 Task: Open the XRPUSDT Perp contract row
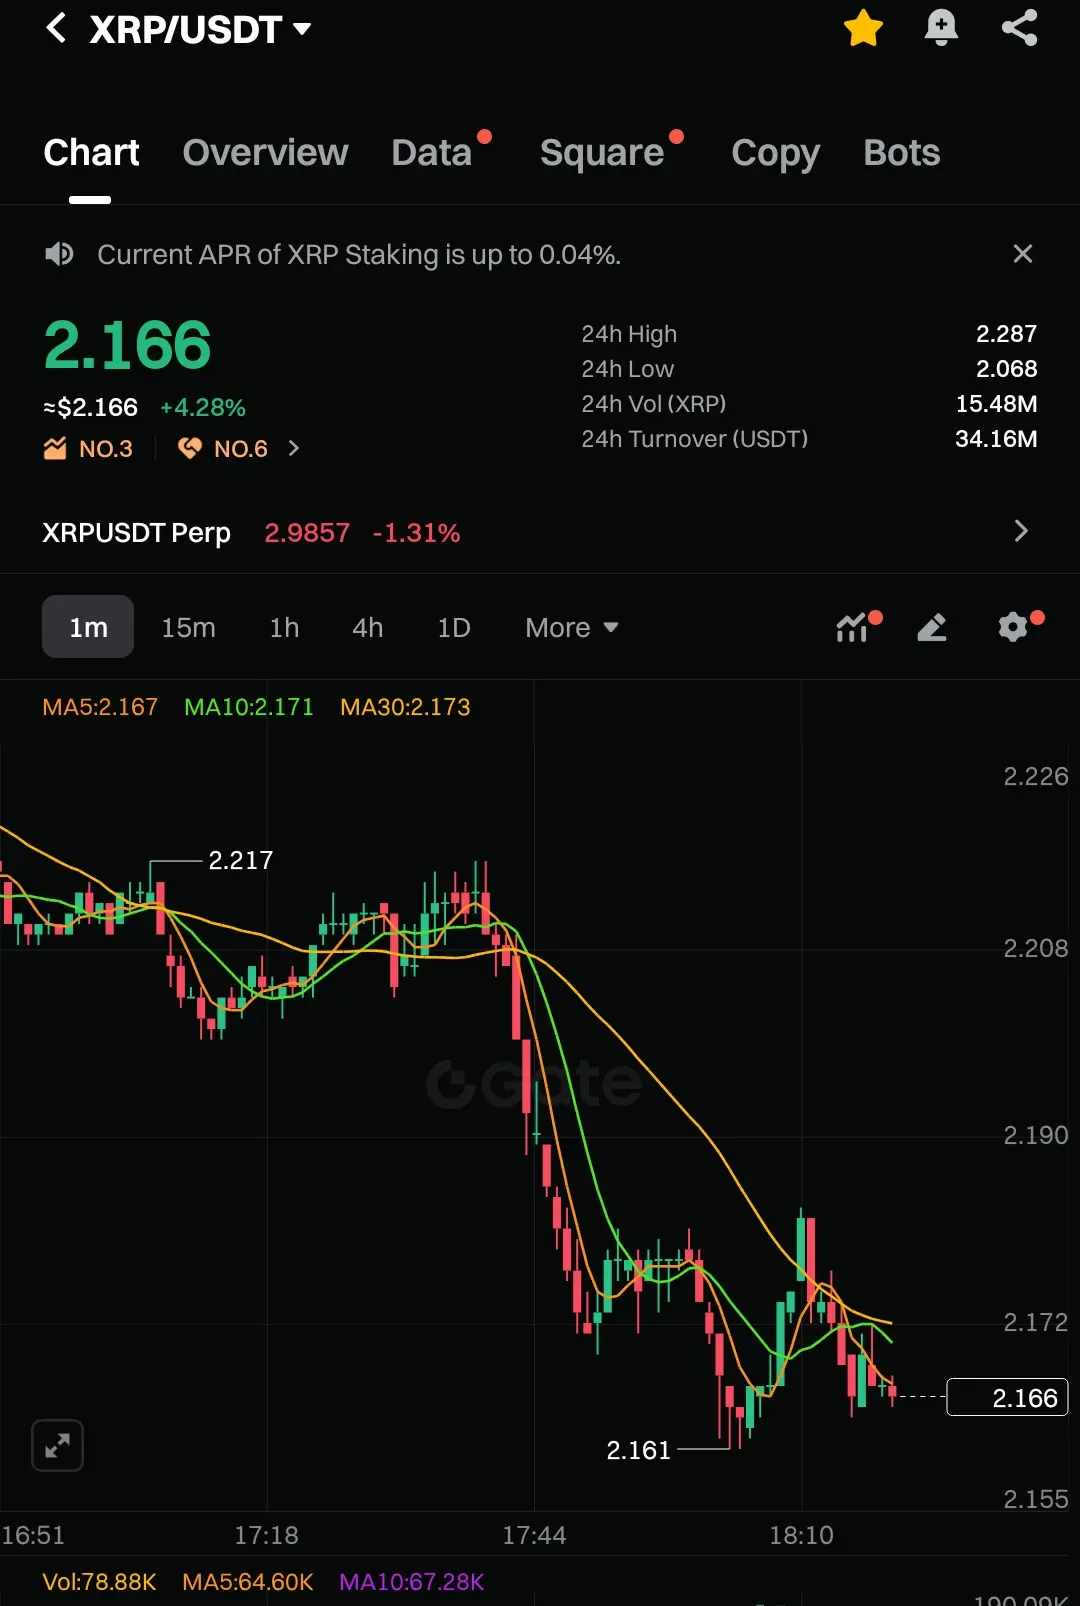[x=540, y=532]
